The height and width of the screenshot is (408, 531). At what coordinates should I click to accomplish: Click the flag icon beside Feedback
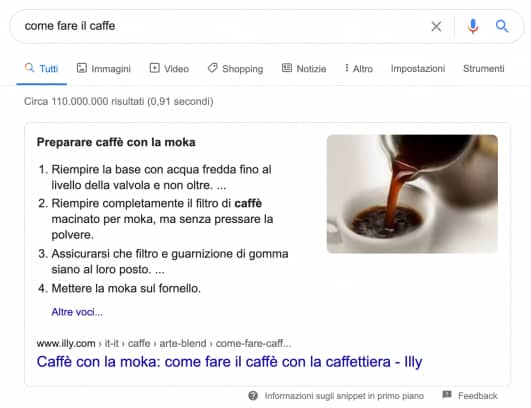click(447, 395)
